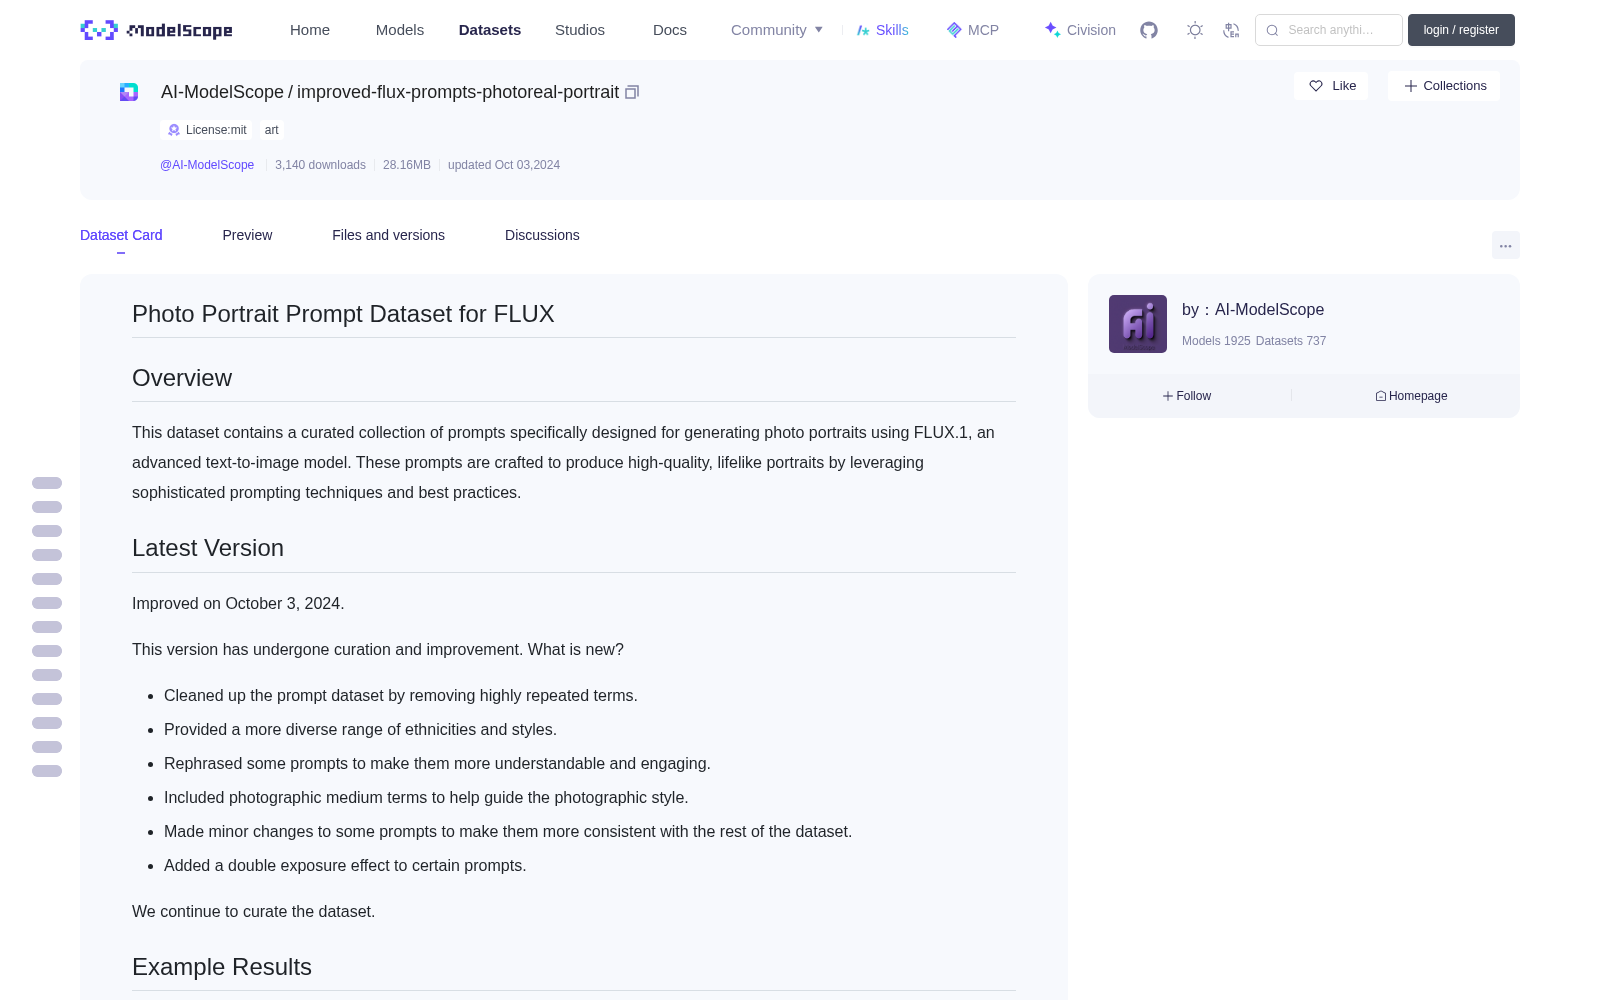Open the organization Homepage link
This screenshot has height=1000, width=1600.
(x=1411, y=396)
